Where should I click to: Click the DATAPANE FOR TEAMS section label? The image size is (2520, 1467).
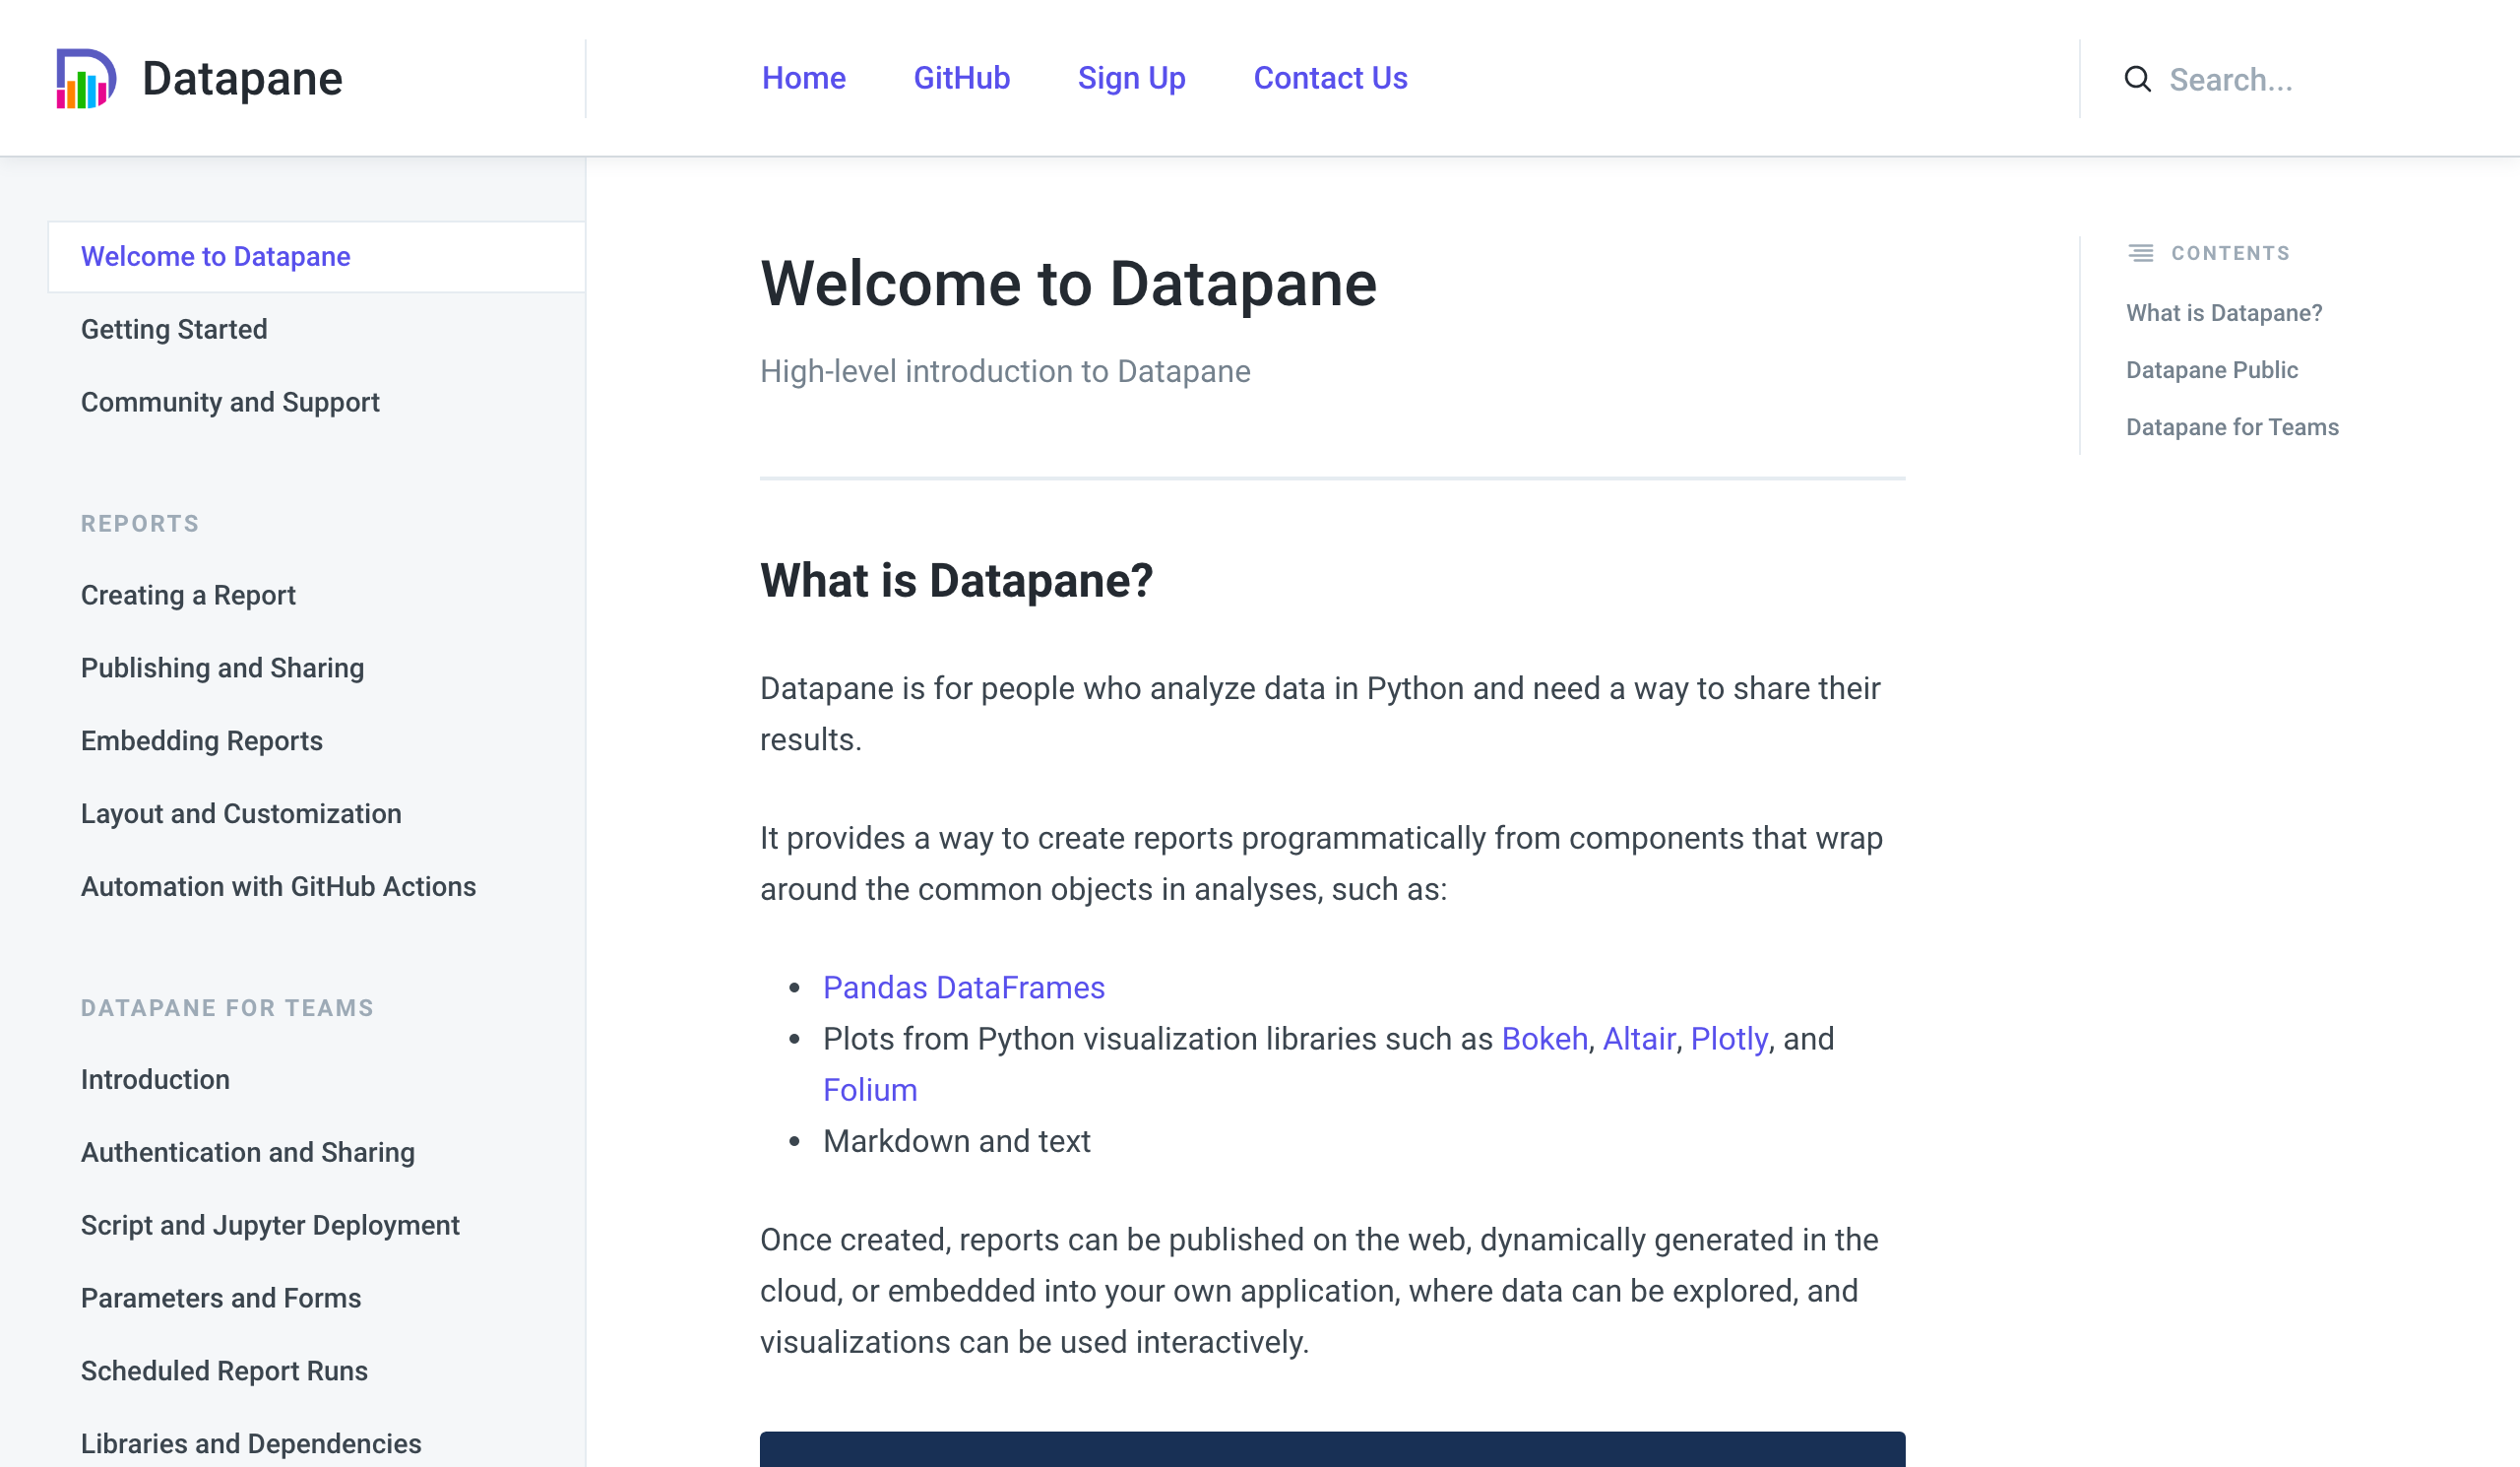coord(227,1008)
